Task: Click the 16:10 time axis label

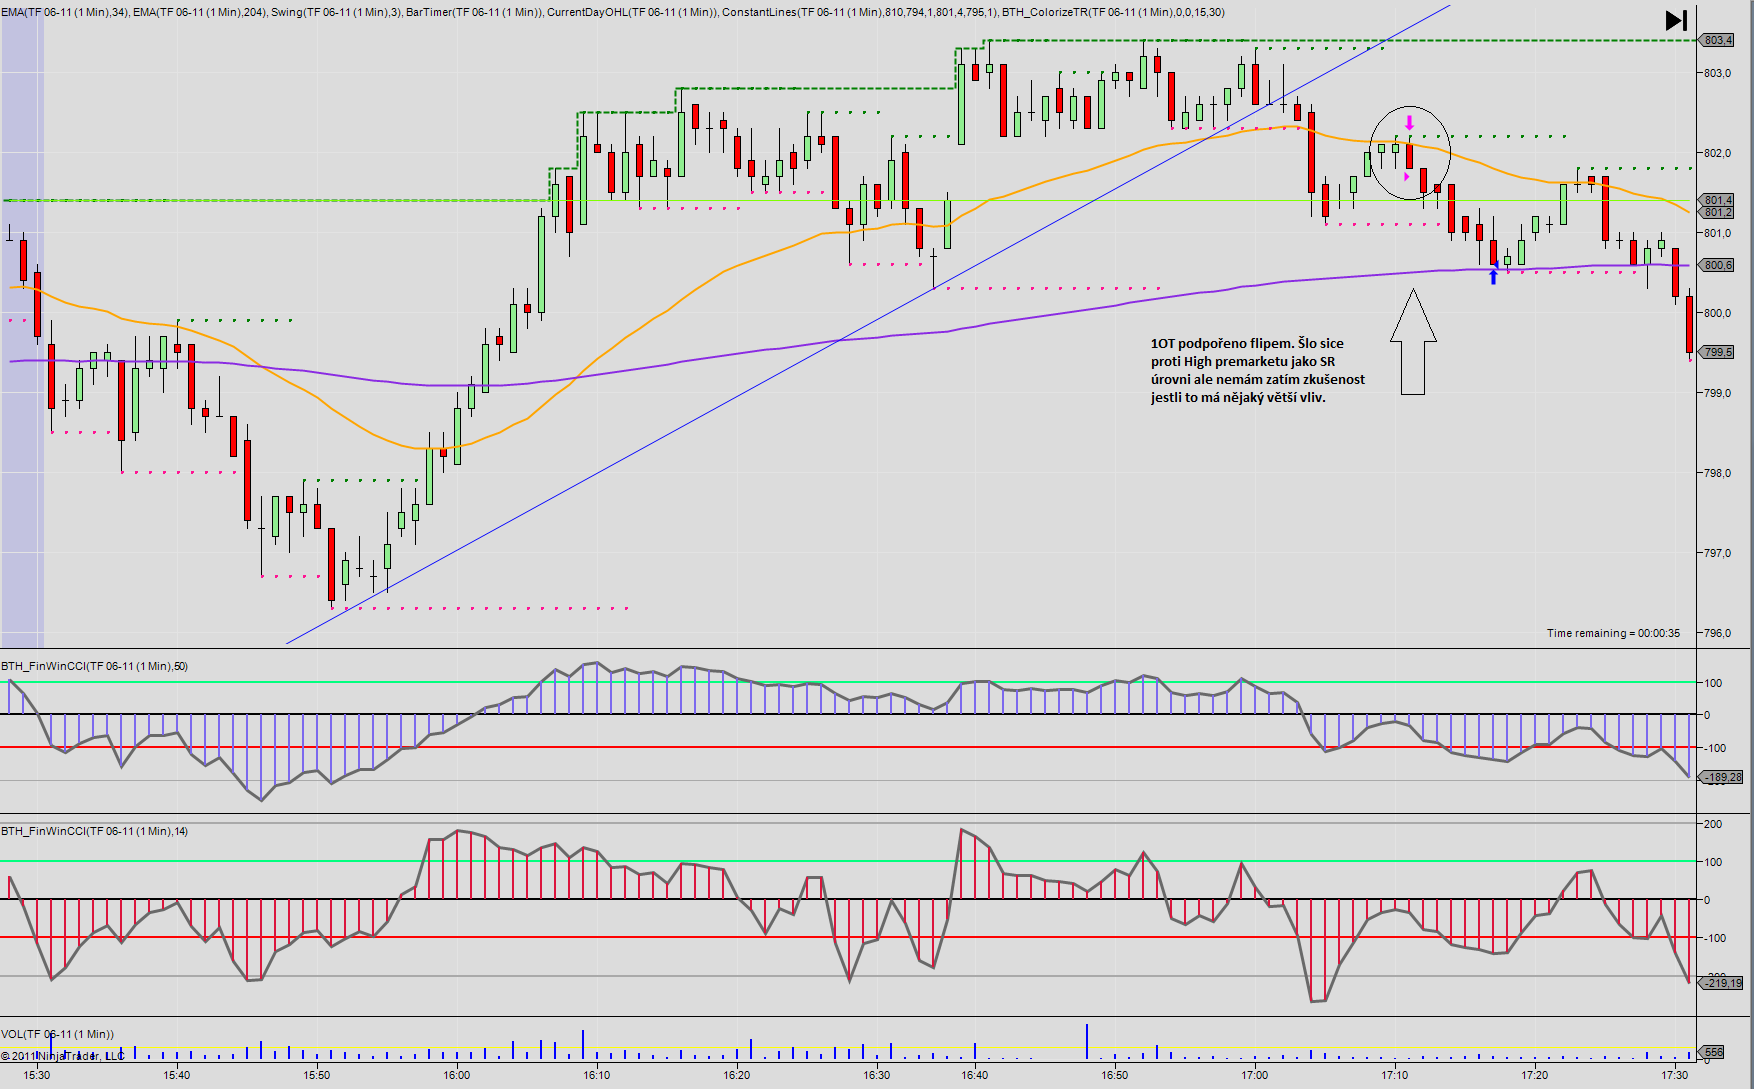Action: point(597,1075)
